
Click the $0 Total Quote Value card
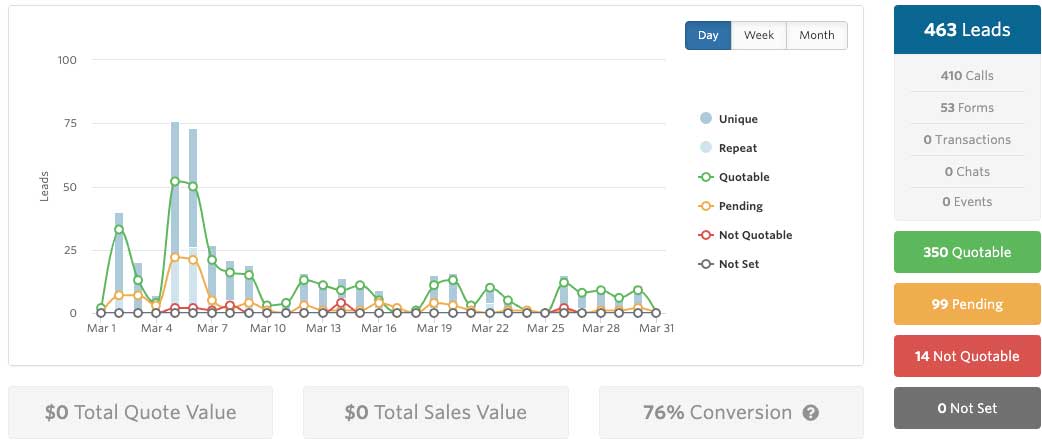point(140,413)
